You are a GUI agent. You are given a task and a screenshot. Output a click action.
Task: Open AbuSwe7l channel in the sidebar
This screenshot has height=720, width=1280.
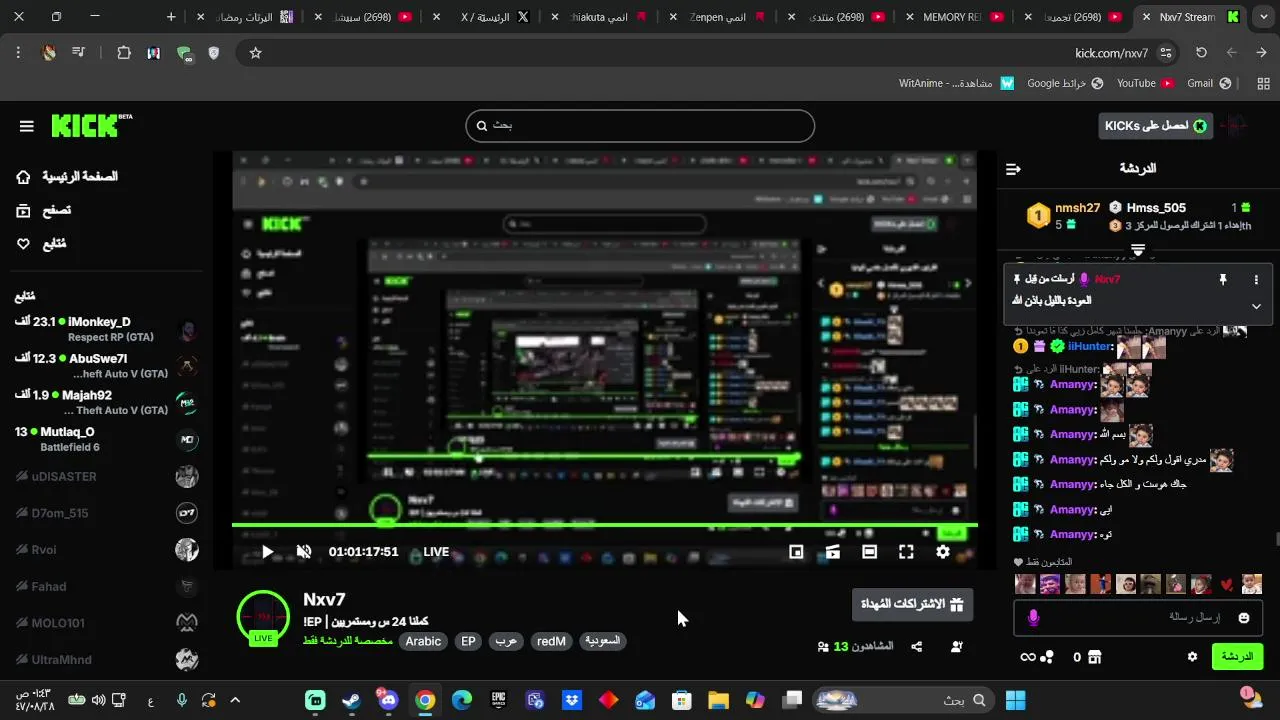(106, 366)
